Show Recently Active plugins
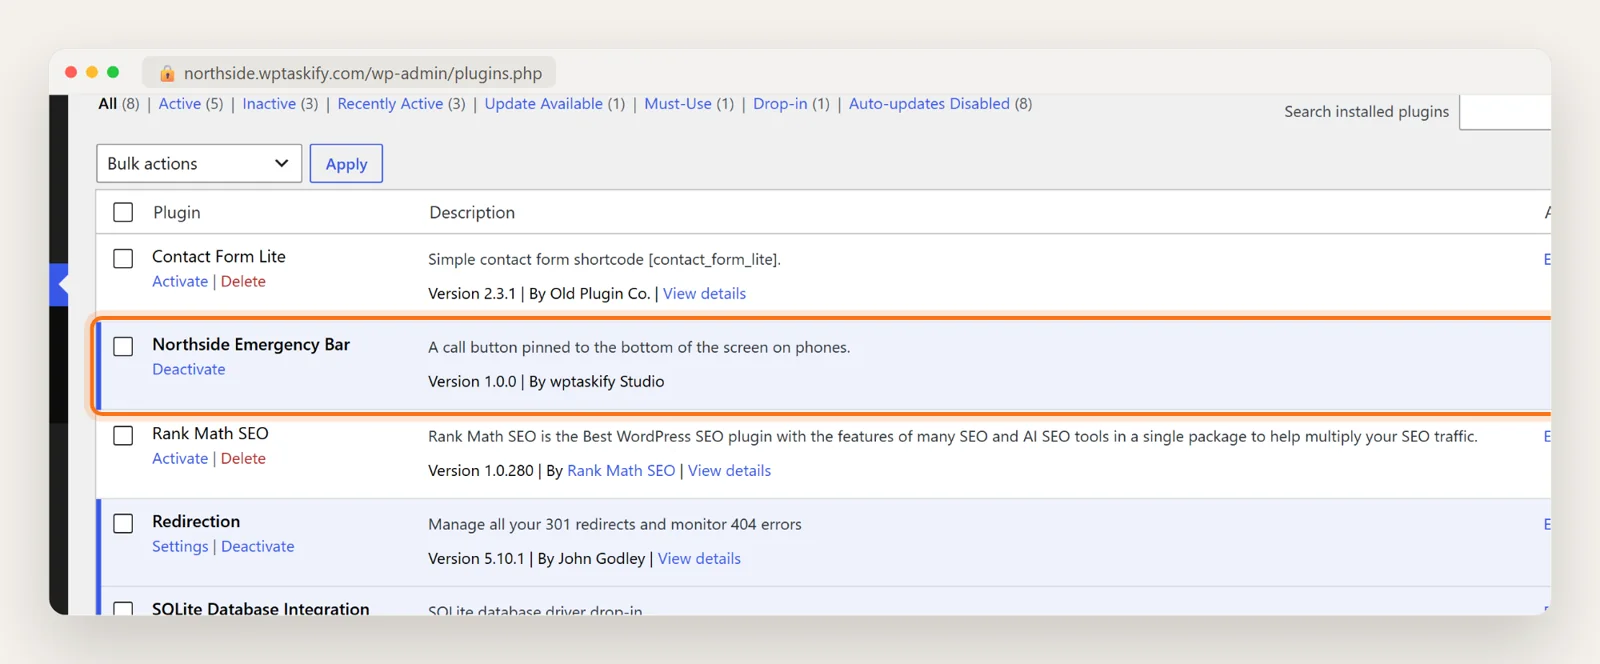 coord(390,103)
